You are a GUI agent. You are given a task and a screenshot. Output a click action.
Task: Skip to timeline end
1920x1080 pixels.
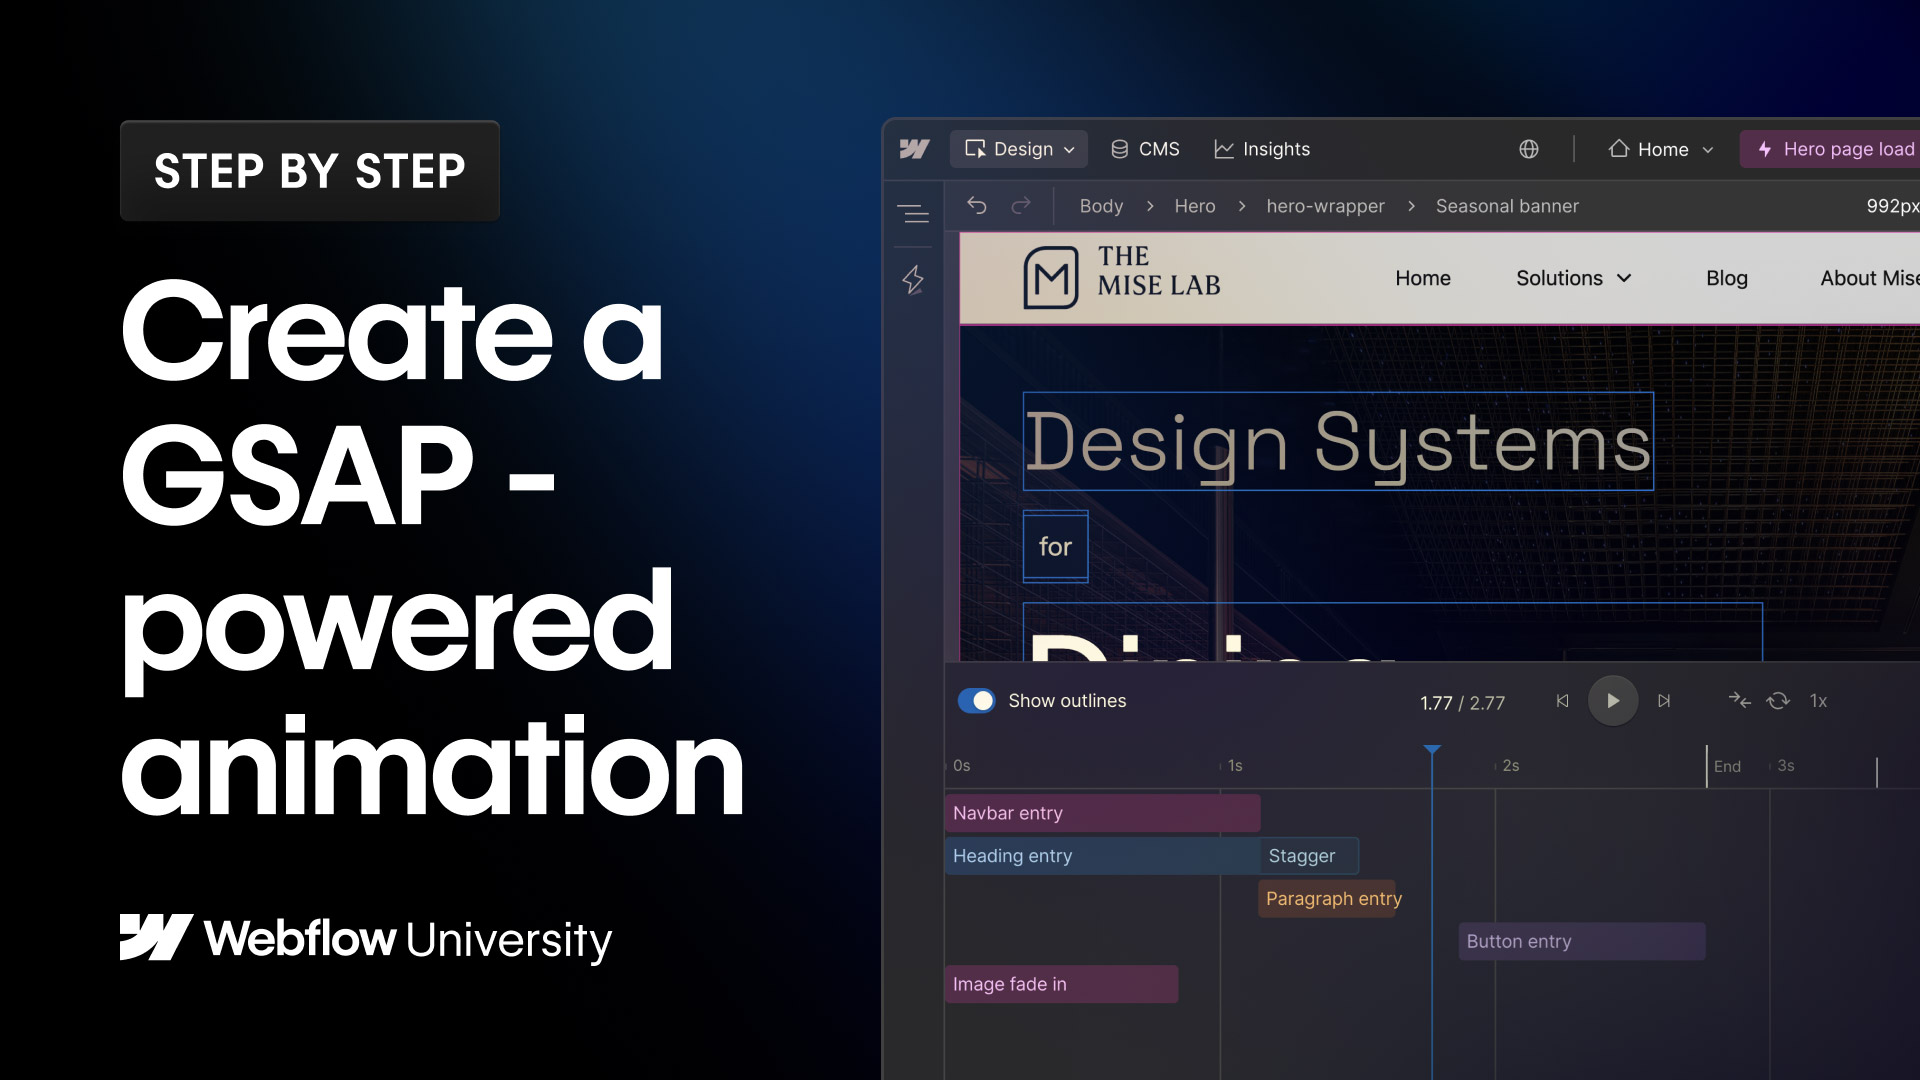coord(1664,701)
